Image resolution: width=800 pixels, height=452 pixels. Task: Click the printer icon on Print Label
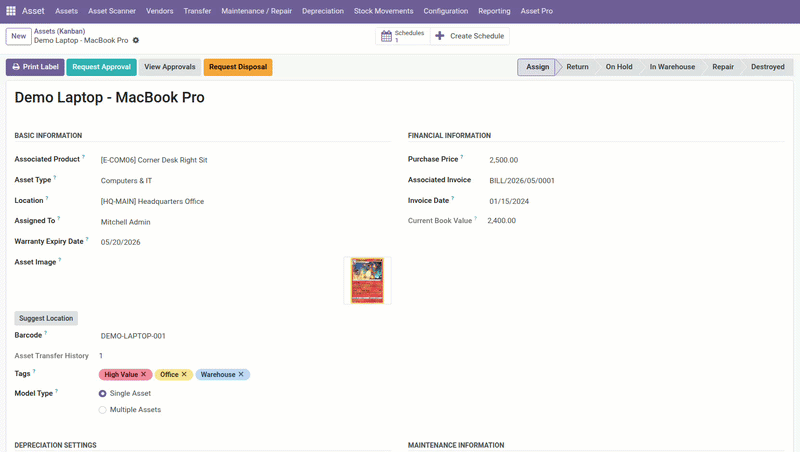click(16, 67)
